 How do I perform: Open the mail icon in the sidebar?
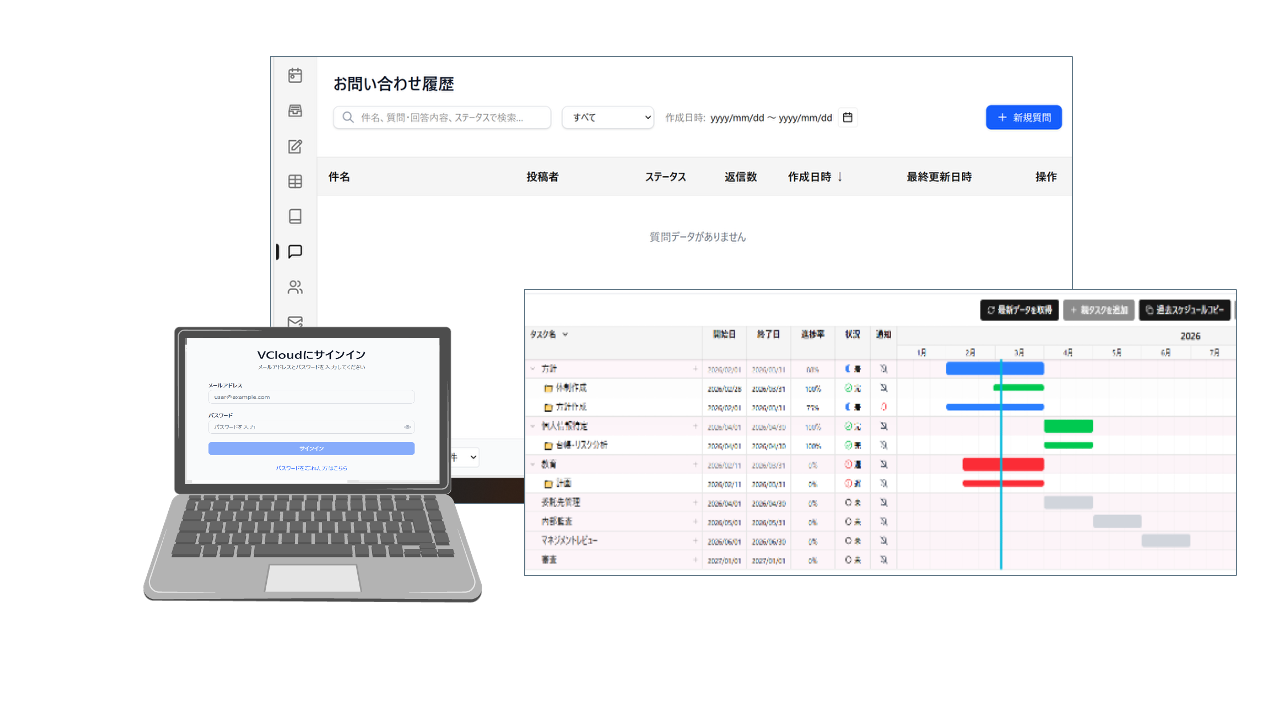click(294, 322)
